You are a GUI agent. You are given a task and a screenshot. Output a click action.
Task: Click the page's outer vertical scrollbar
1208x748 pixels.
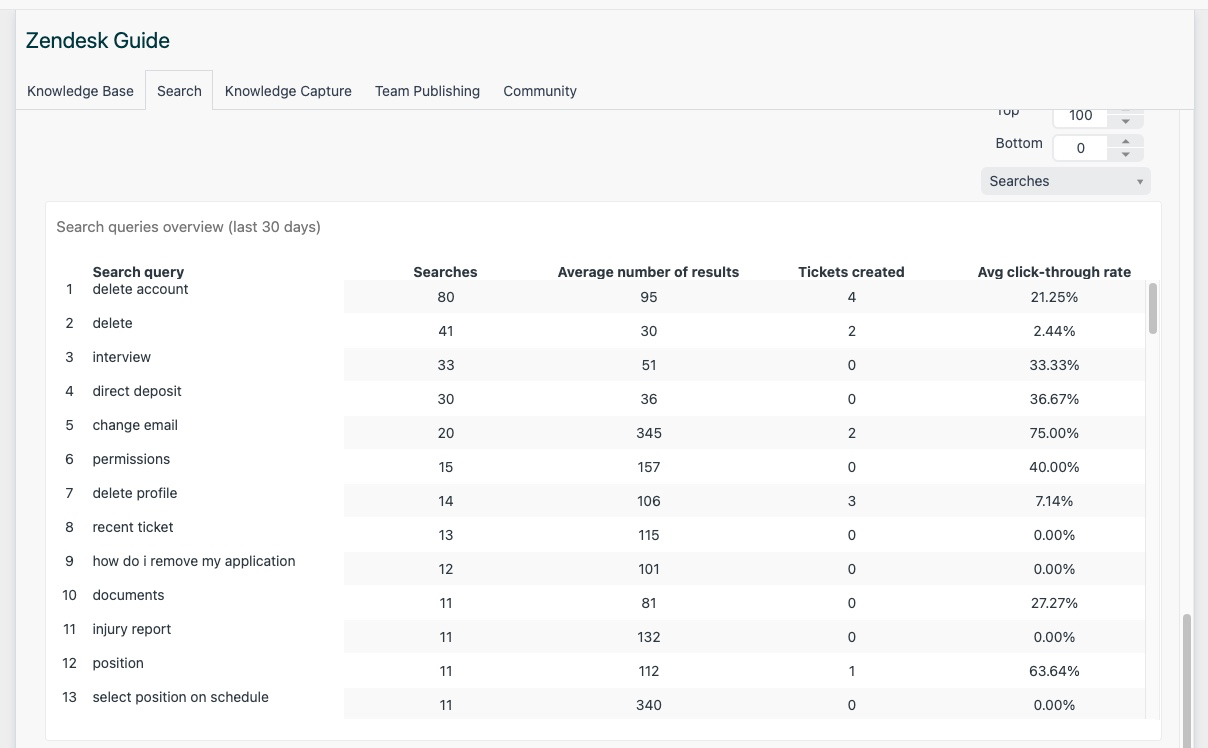tap(1187, 680)
